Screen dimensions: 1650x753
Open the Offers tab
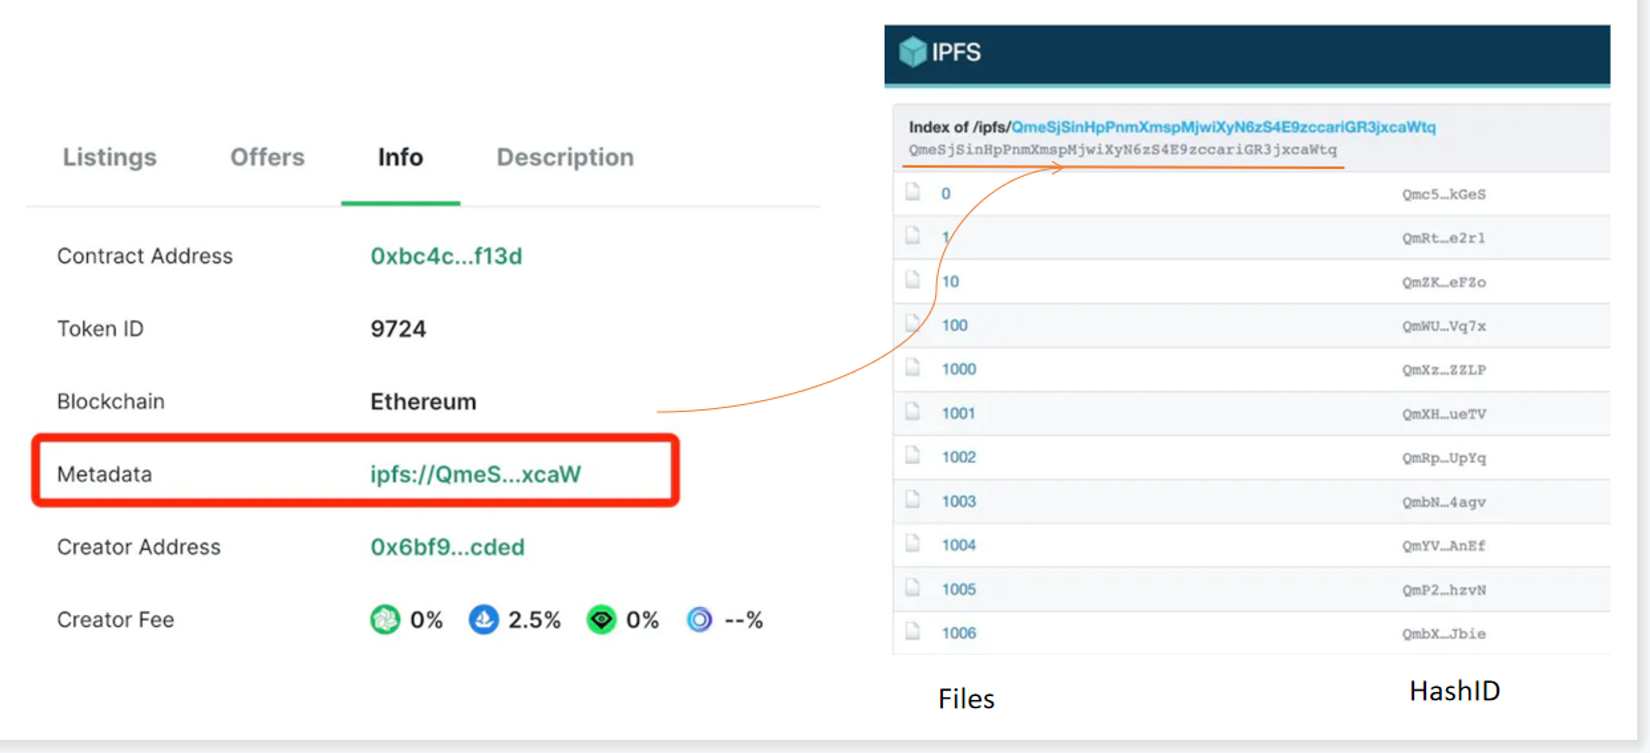(x=267, y=157)
